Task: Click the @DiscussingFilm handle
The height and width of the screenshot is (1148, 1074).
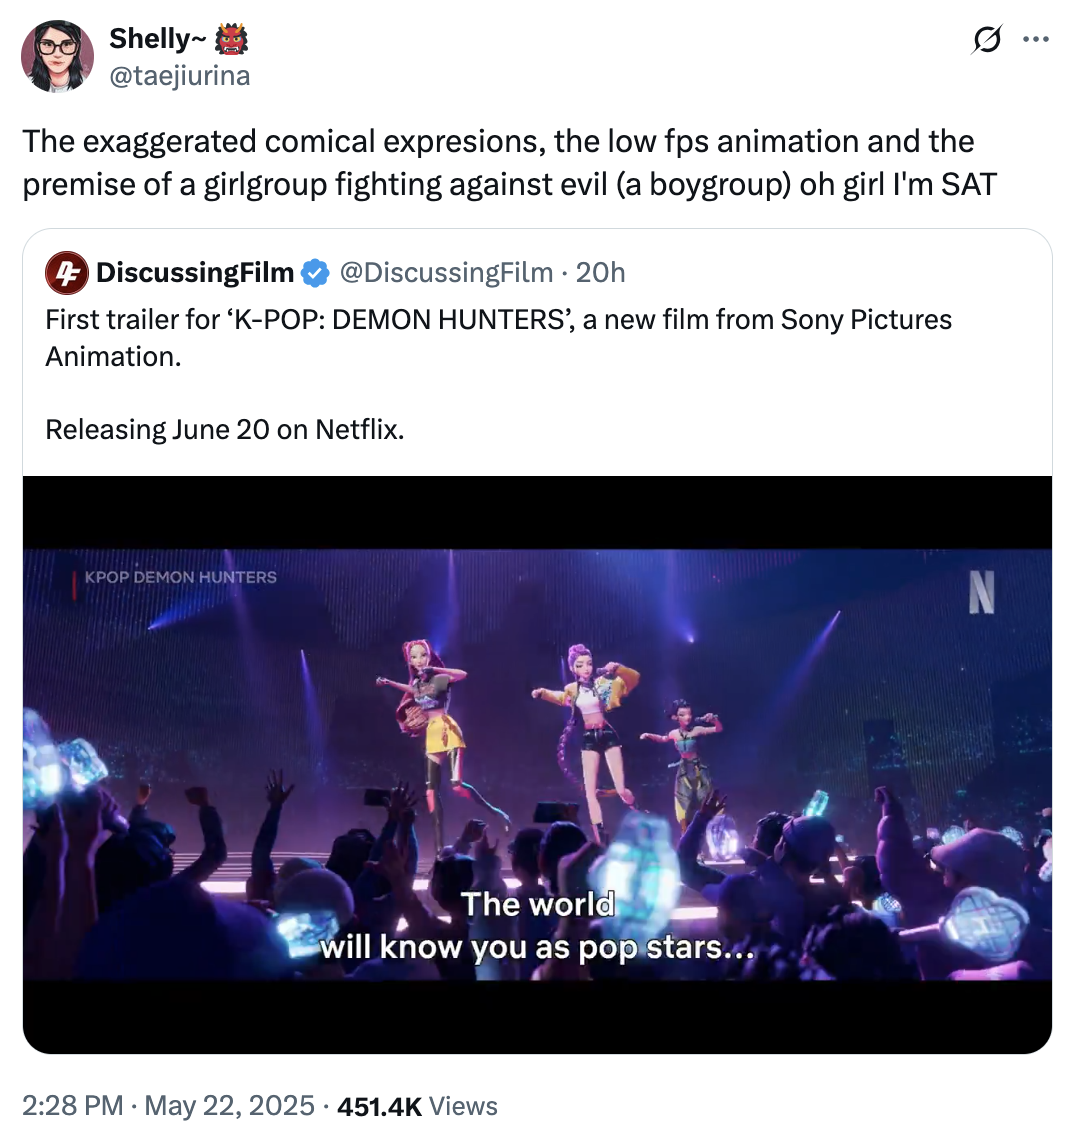Action: (x=446, y=273)
